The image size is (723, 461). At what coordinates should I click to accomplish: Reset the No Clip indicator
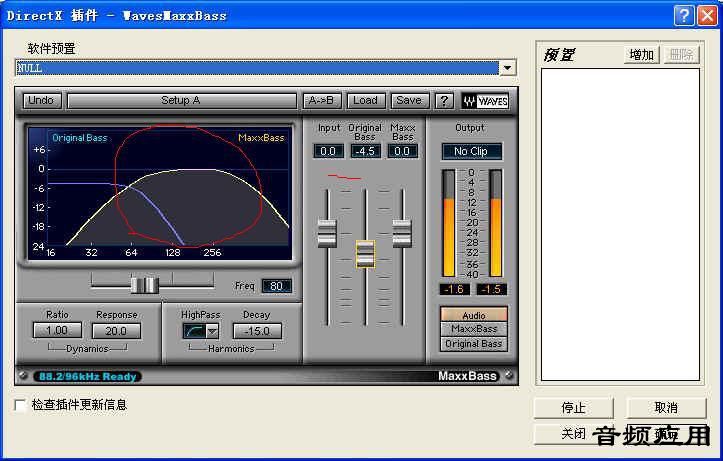pos(471,151)
